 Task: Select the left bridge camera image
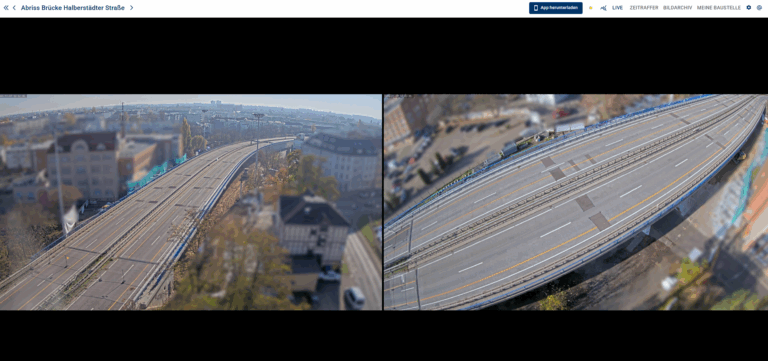[x=191, y=202]
